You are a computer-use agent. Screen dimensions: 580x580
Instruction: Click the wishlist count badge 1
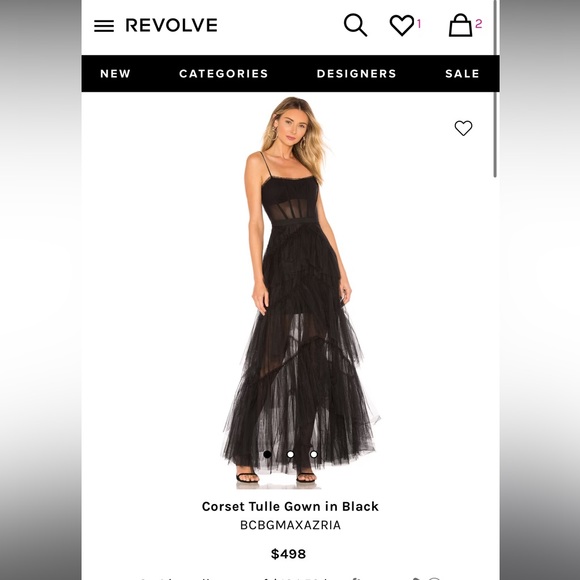(x=419, y=24)
